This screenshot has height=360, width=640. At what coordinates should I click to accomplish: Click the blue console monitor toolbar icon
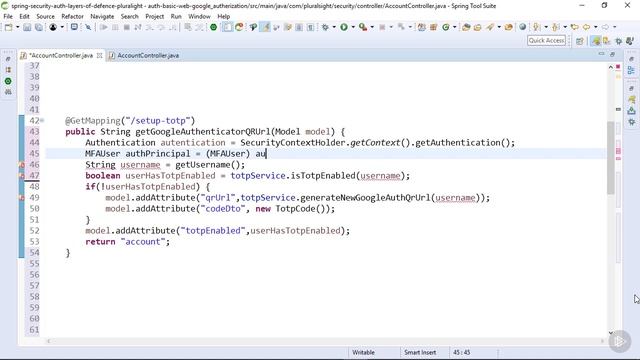[74, 27]
